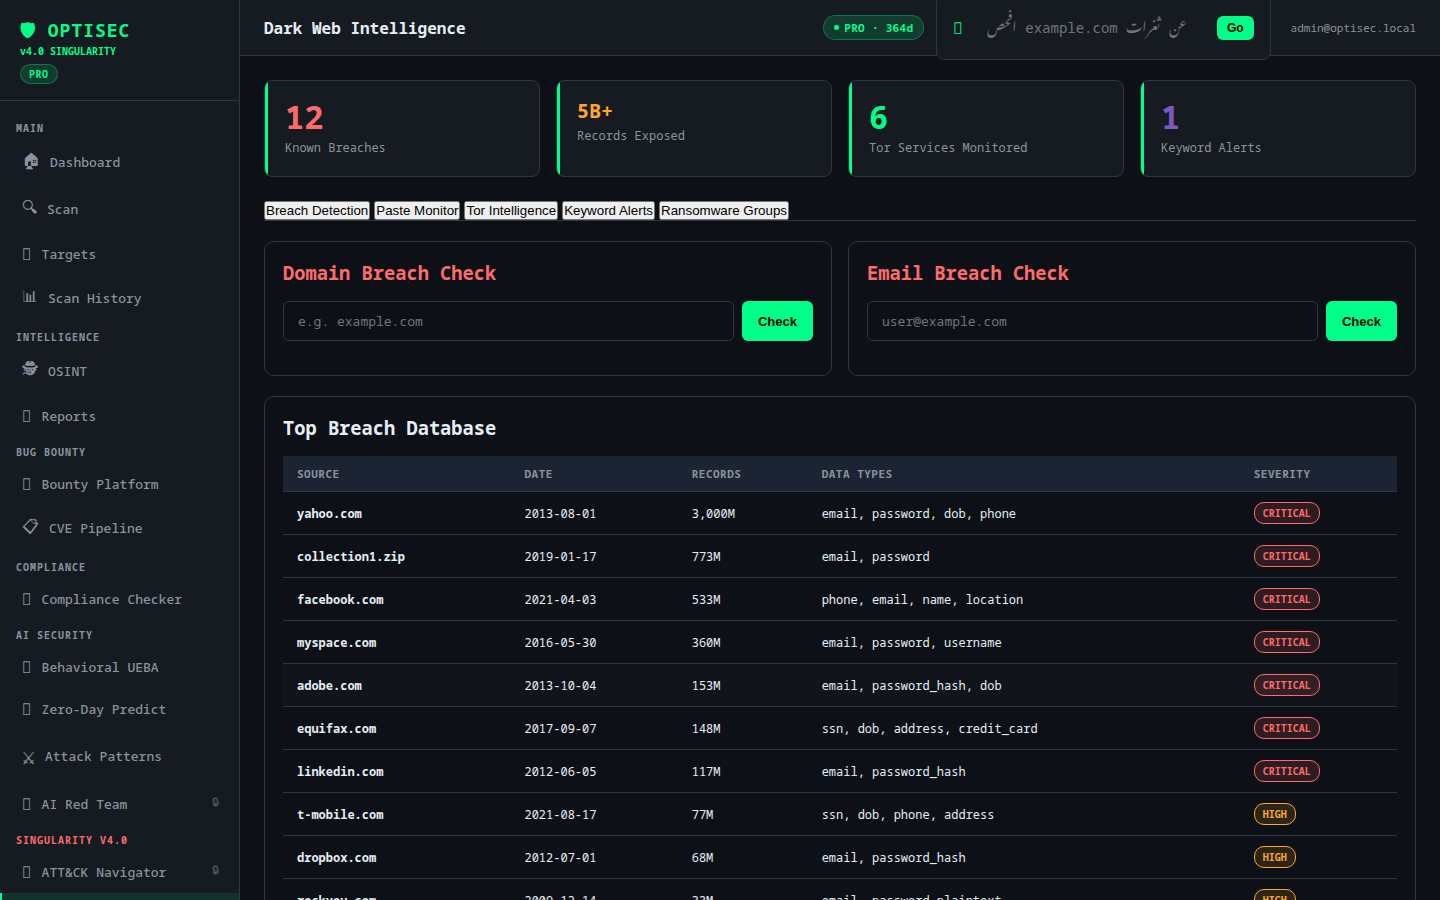This screenshot has width=1440, height=900.
Task: Click the CRITICAL badge in yahoo.com row
Action: pos(1287,513)
